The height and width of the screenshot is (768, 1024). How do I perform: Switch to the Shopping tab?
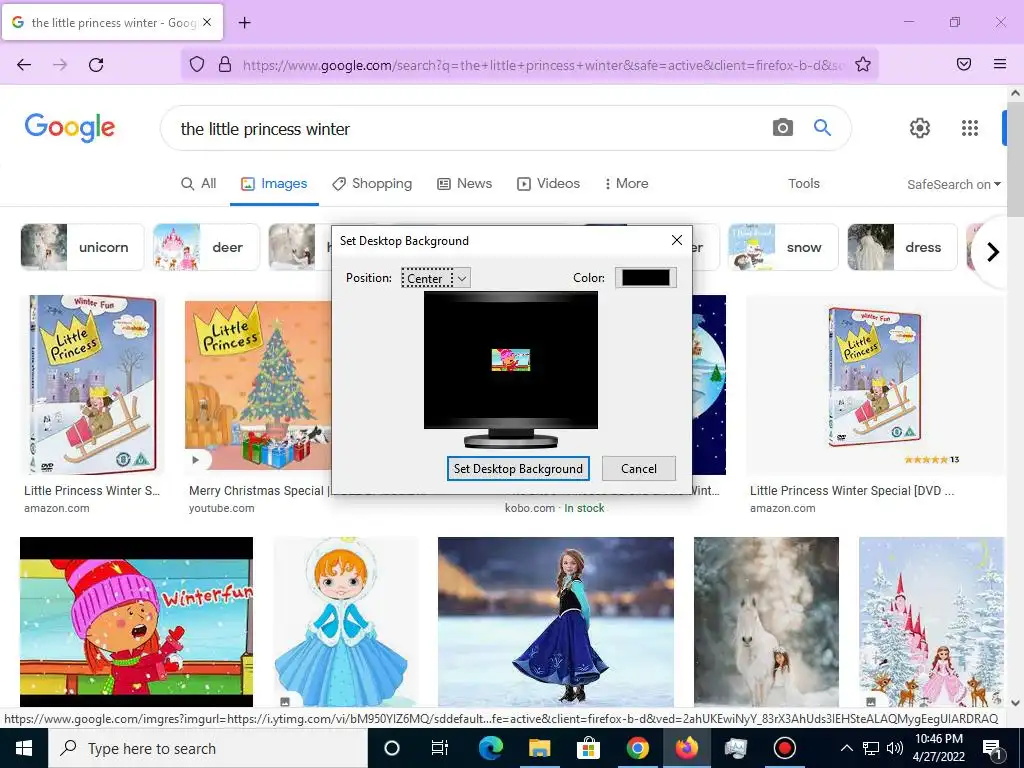point(372,184)
